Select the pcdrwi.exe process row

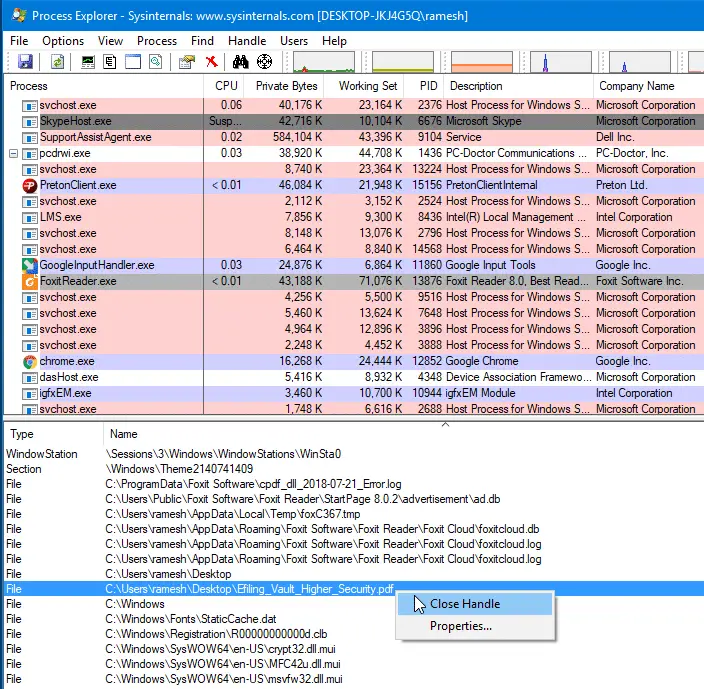coord(354,154)
